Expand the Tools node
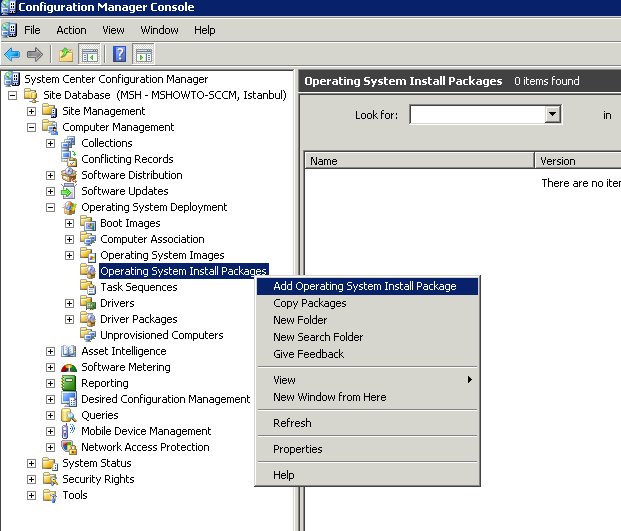Screen dimensions: 621x531 32,495
